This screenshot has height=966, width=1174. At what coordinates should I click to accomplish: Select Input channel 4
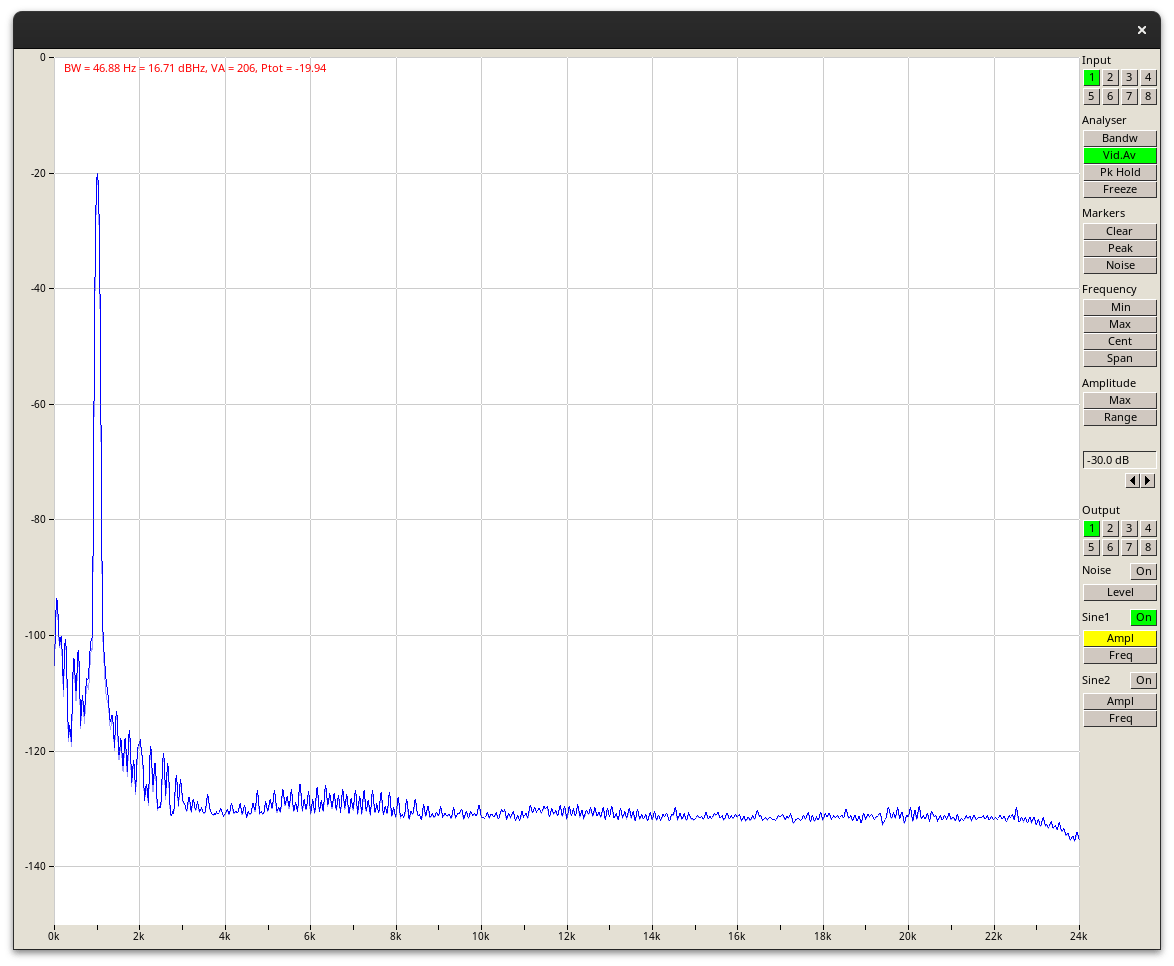coord(1148,77)
